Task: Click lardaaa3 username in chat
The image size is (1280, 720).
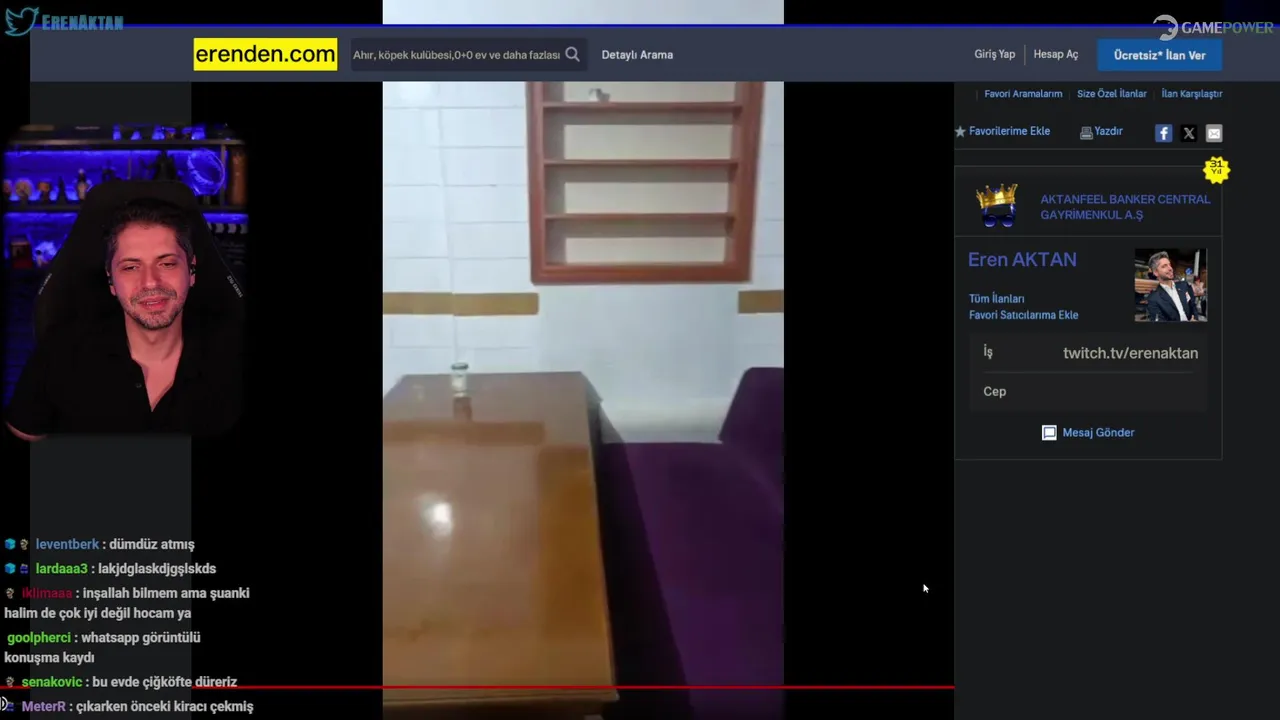Action: pos(61,569)
